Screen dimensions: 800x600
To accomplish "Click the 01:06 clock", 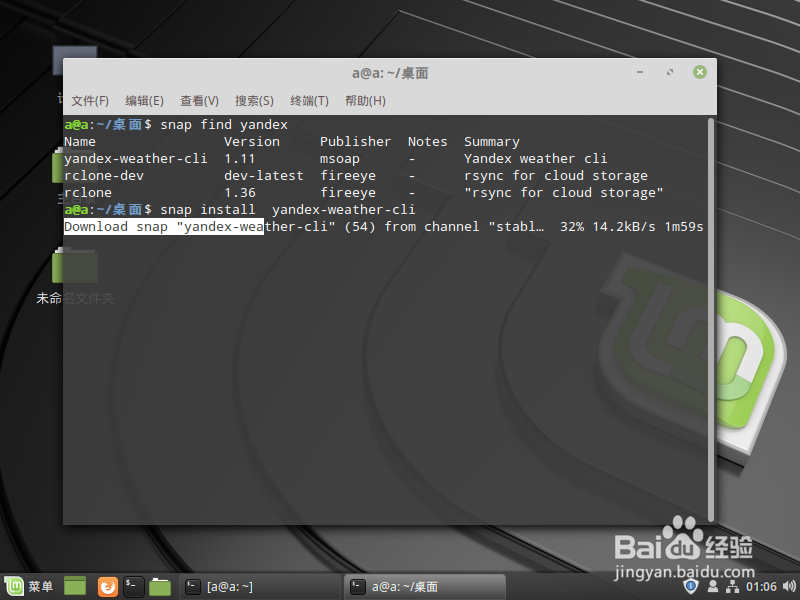I will point(761,587).
